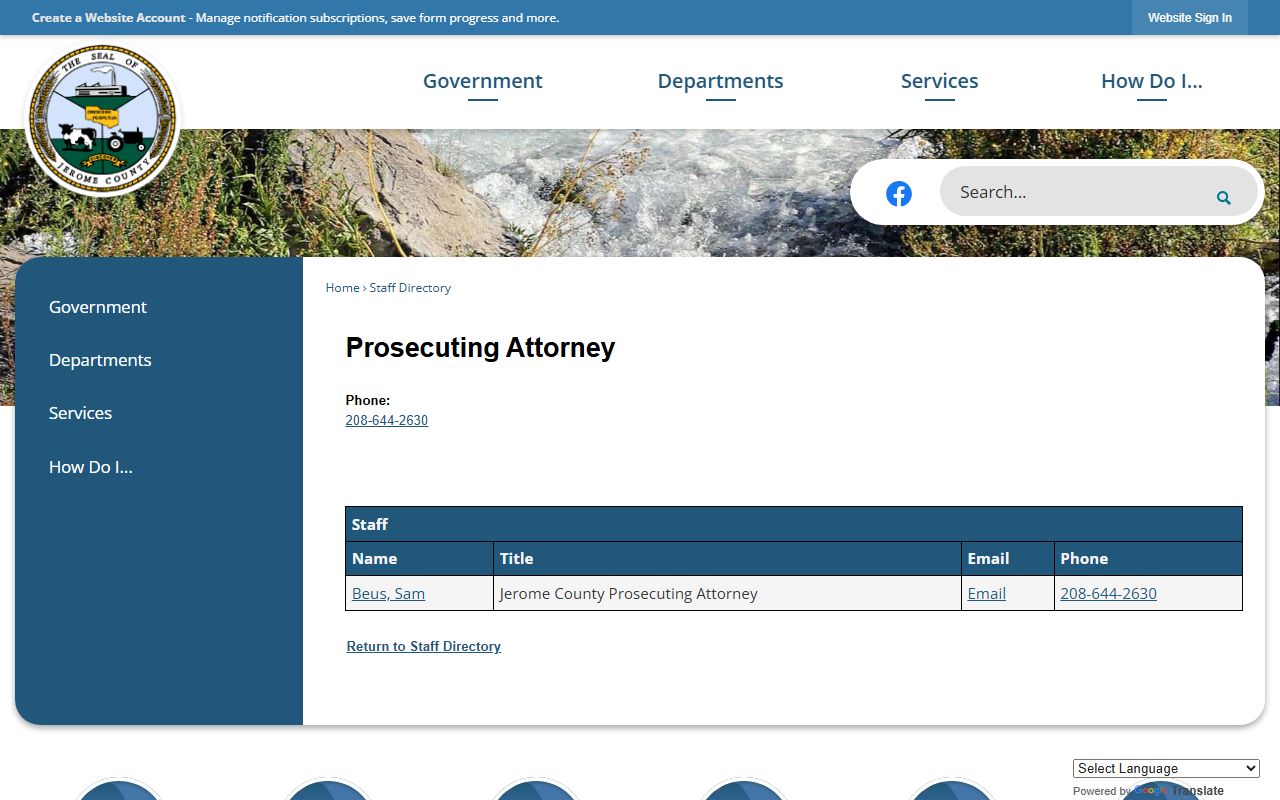This screenshot has width=1280, height=800.
Task: Click the Jerome County seal logo
Action: point(103,119)
